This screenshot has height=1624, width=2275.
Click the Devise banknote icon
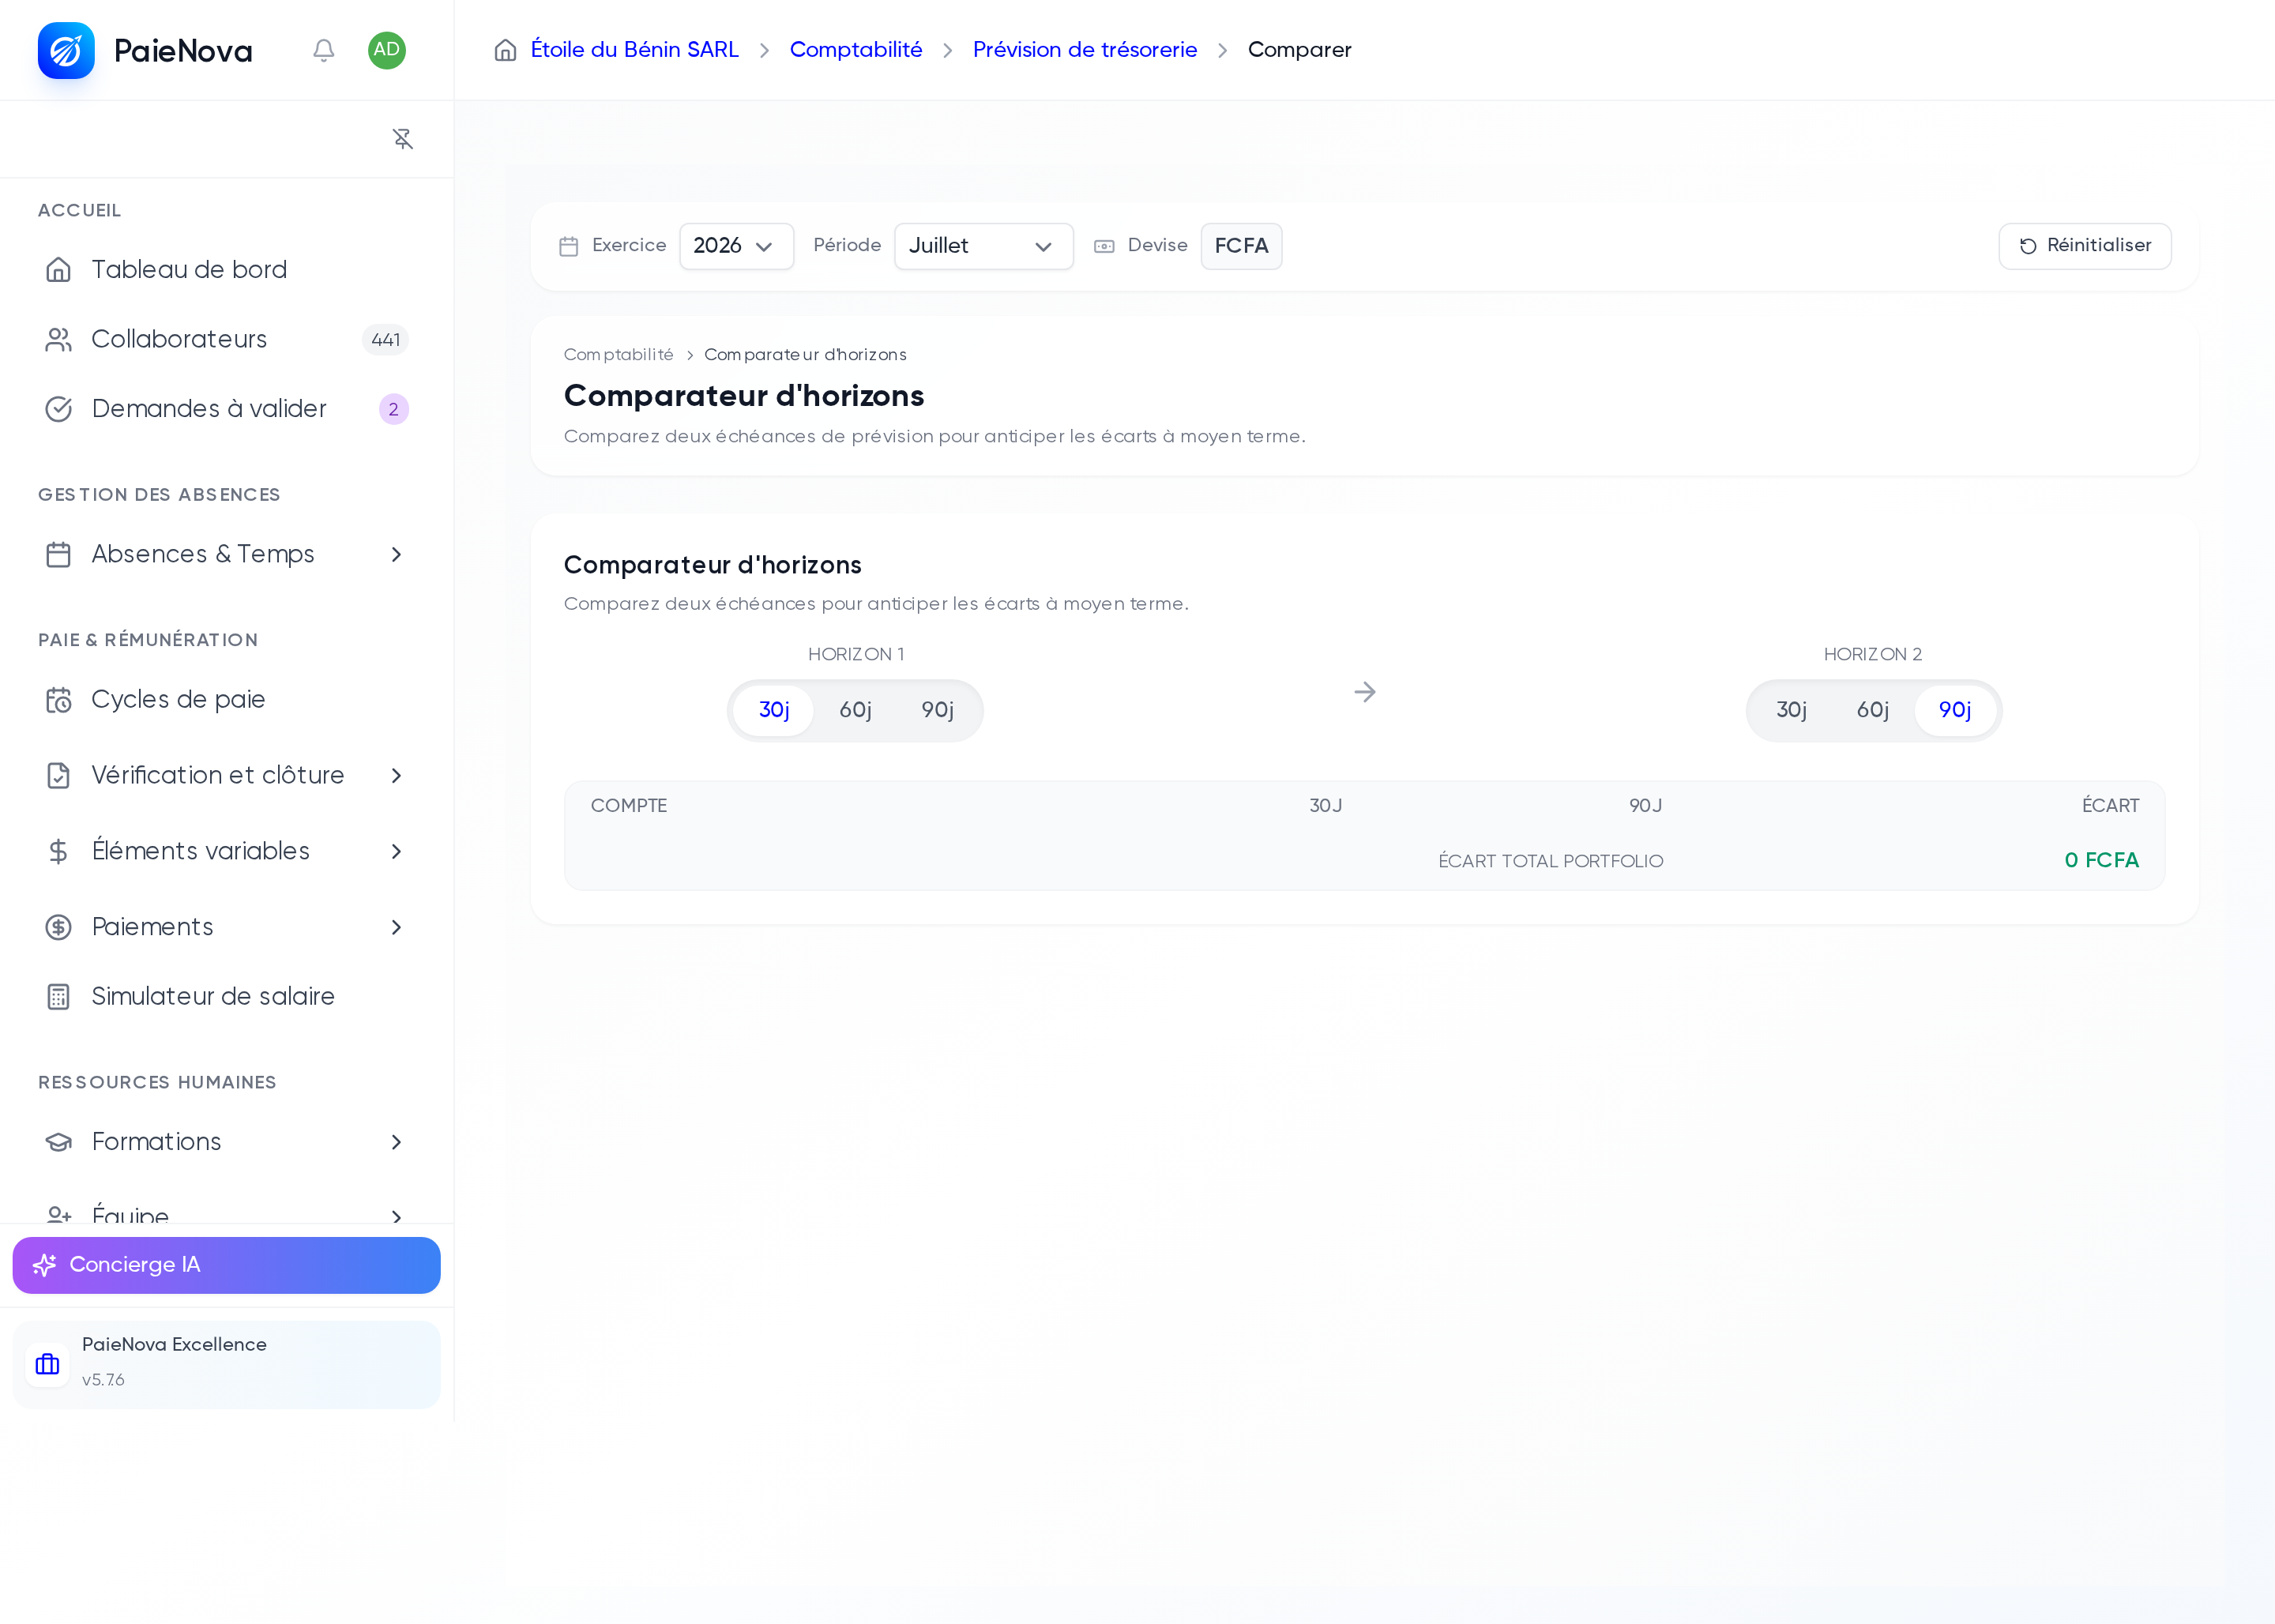click(x=1104, y=246)
